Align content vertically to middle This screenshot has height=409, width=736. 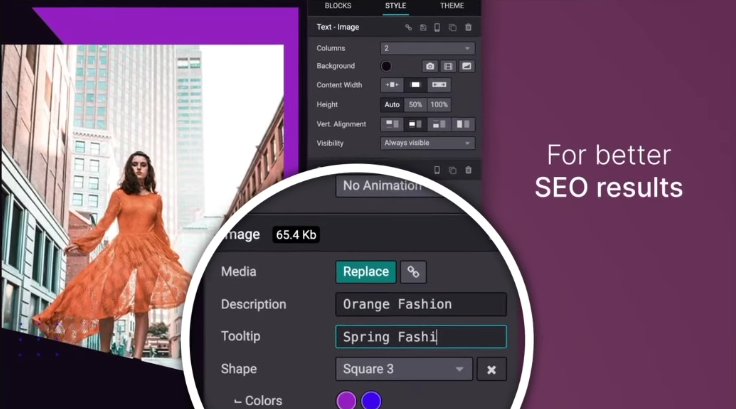tap(415, 124)
